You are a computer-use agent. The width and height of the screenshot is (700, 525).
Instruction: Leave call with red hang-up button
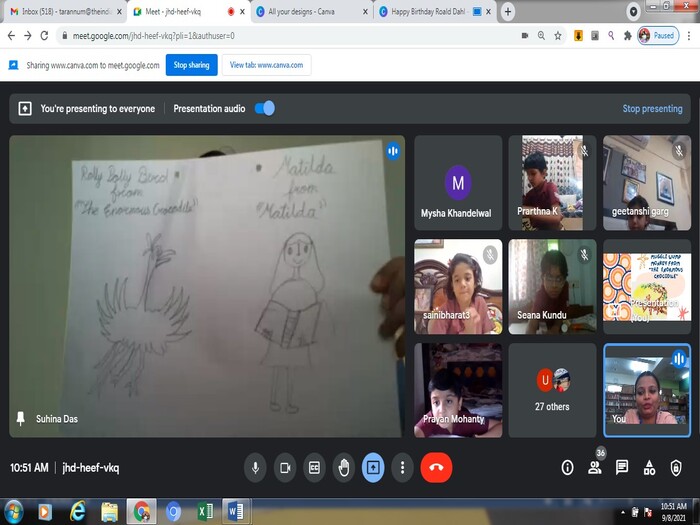click(436, 467)
